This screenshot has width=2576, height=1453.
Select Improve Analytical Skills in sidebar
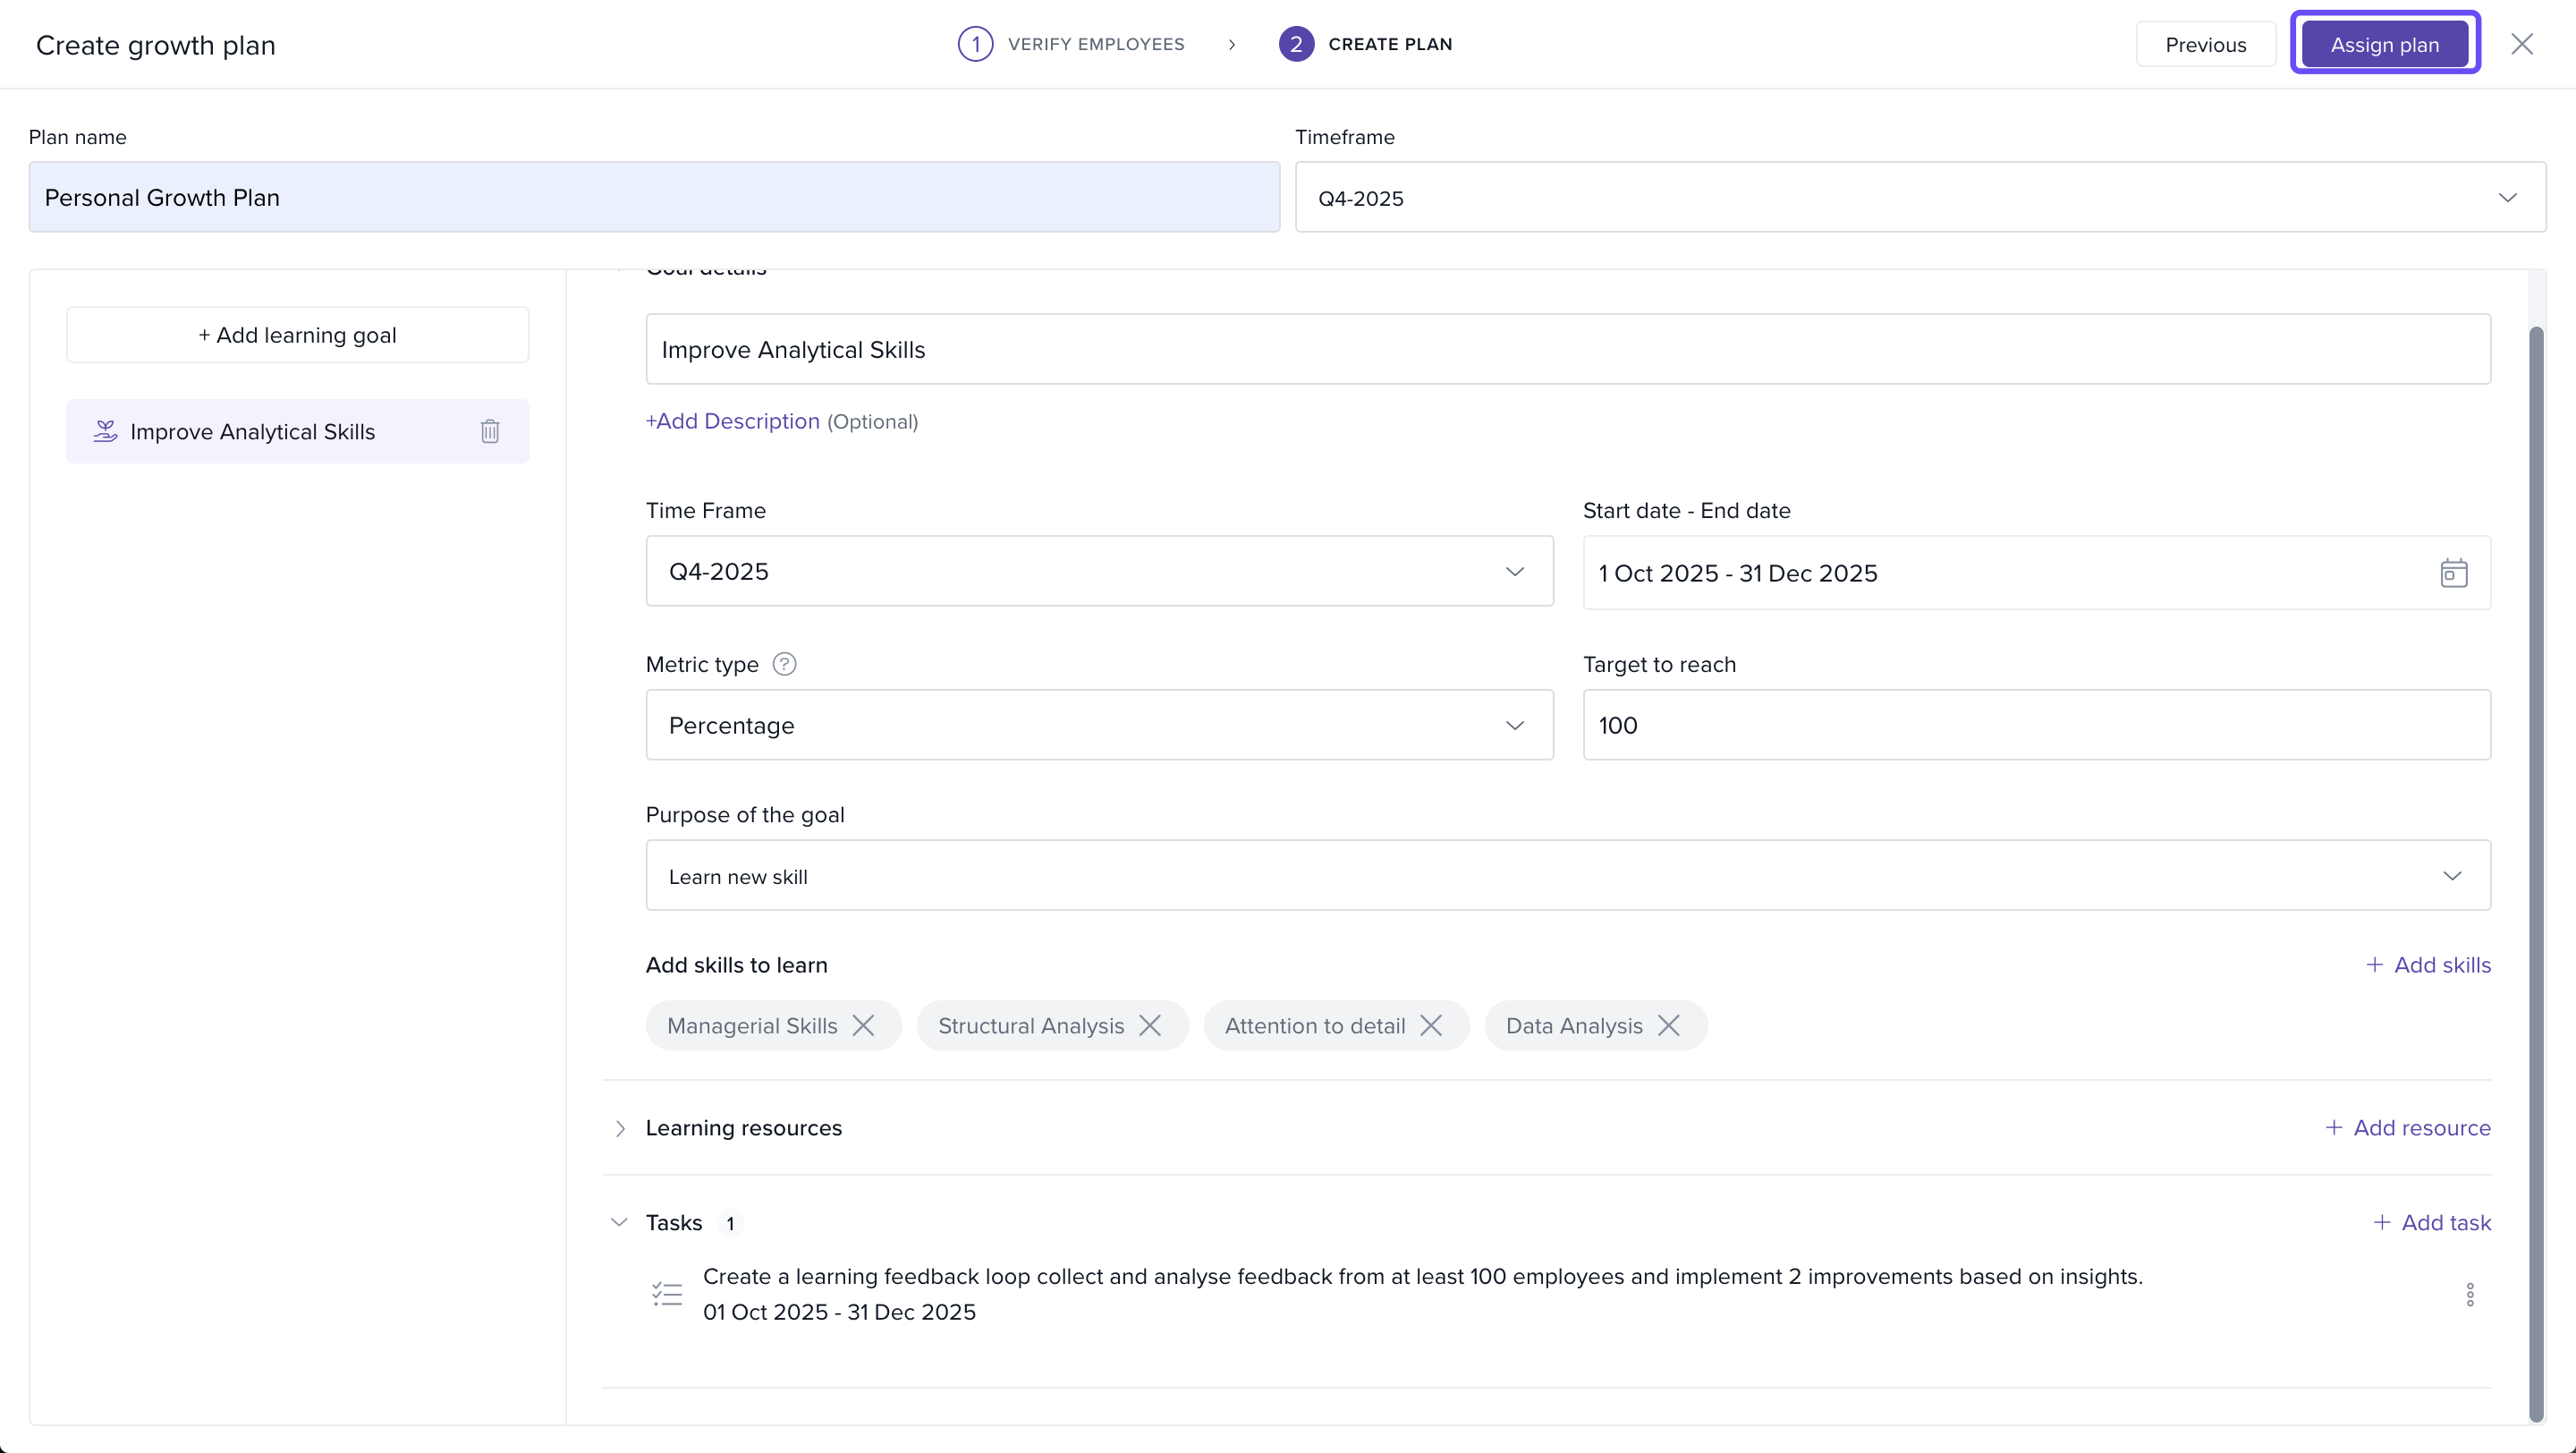(253, 431)
